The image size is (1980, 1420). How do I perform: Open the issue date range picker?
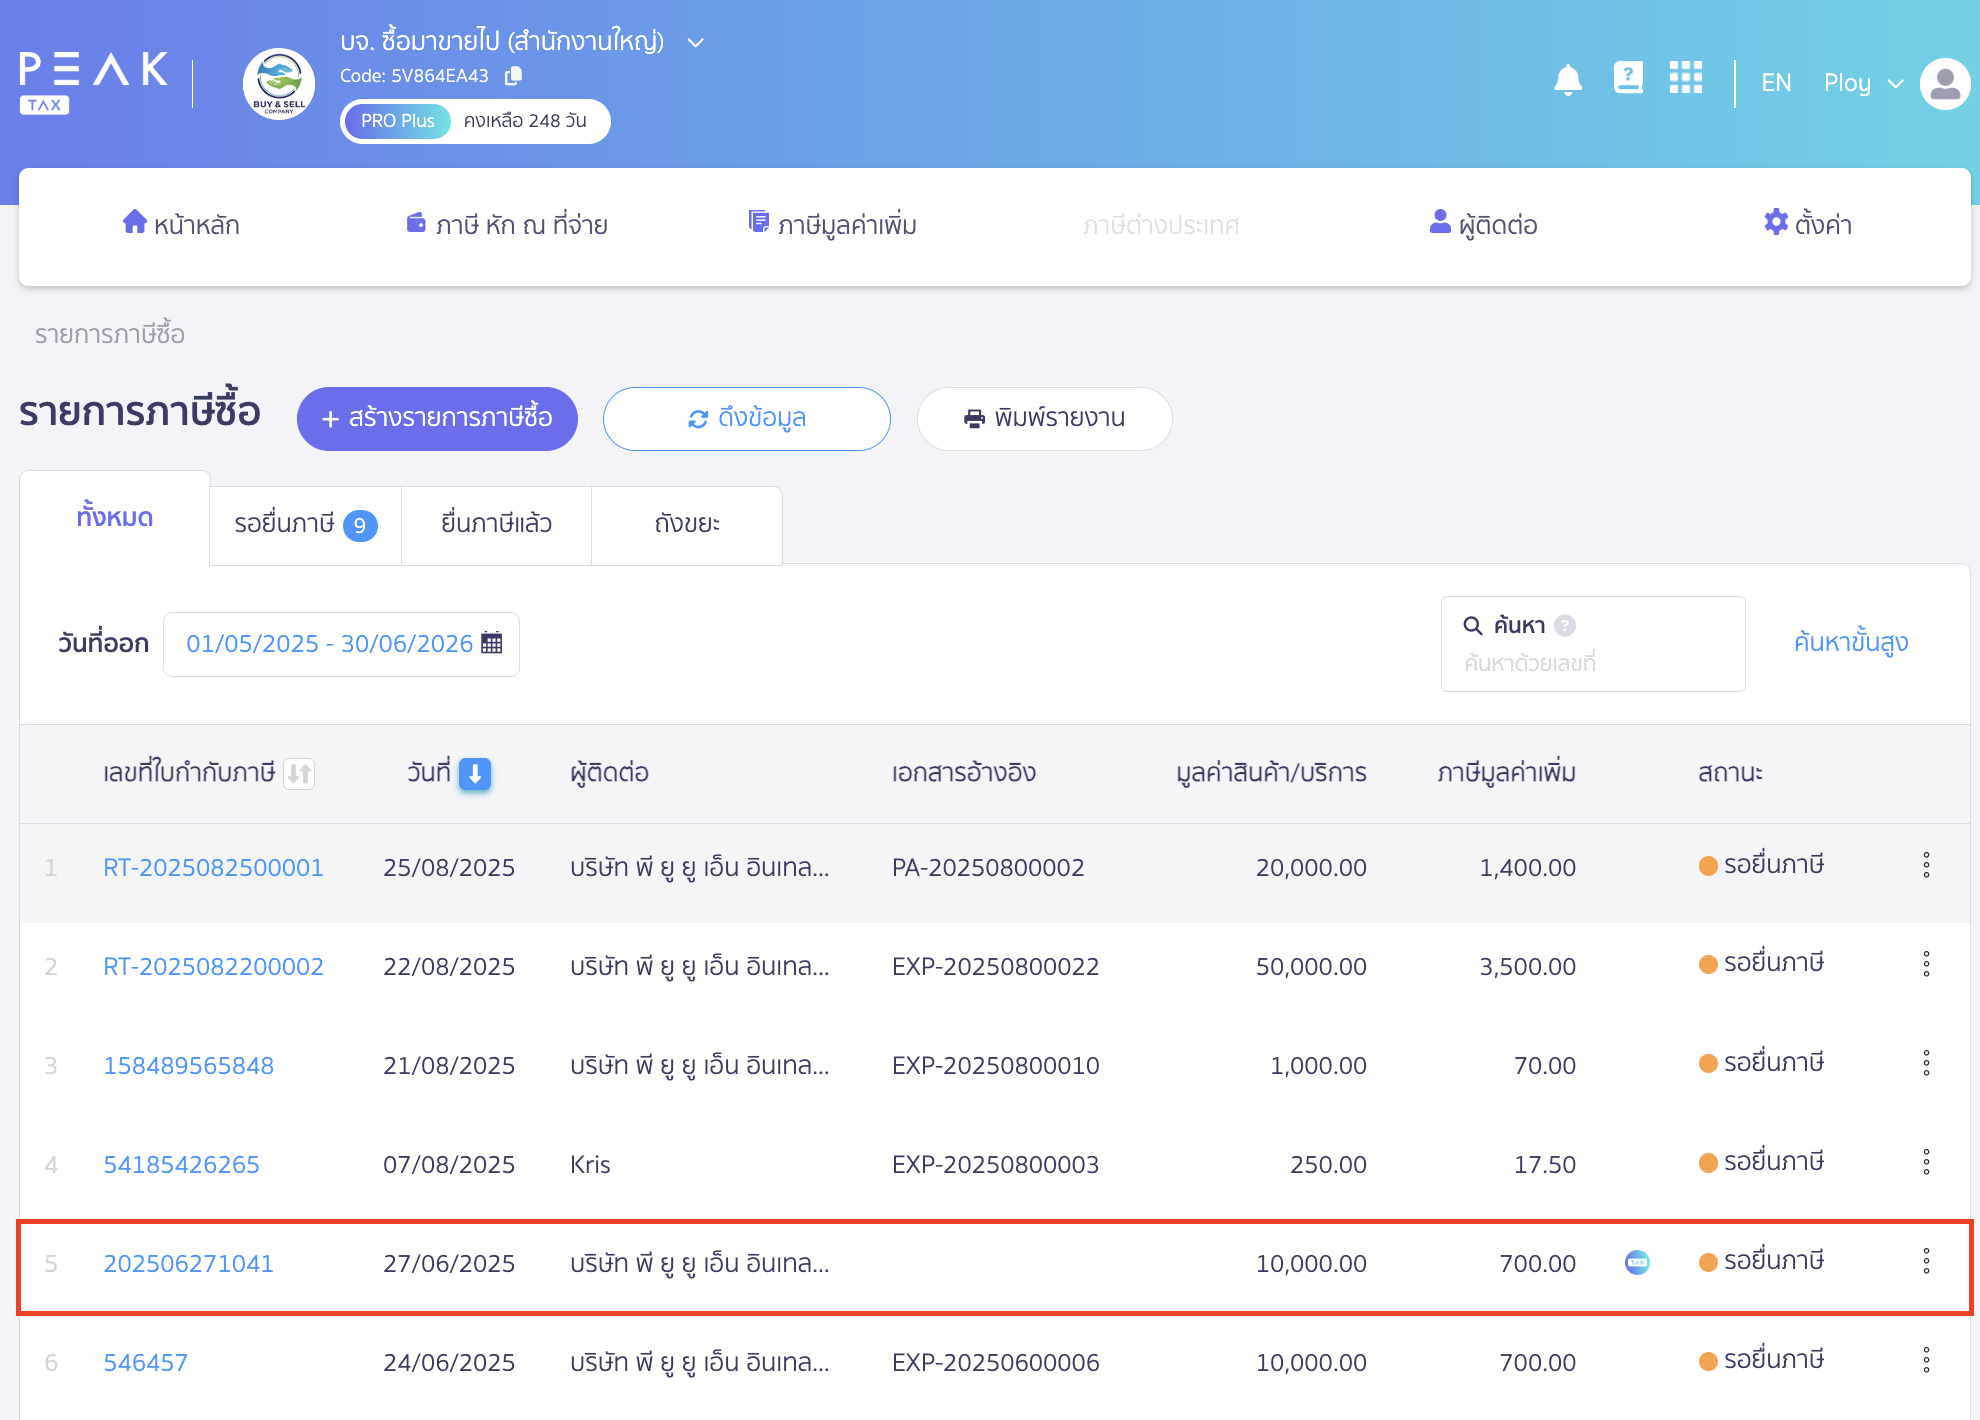341,644
